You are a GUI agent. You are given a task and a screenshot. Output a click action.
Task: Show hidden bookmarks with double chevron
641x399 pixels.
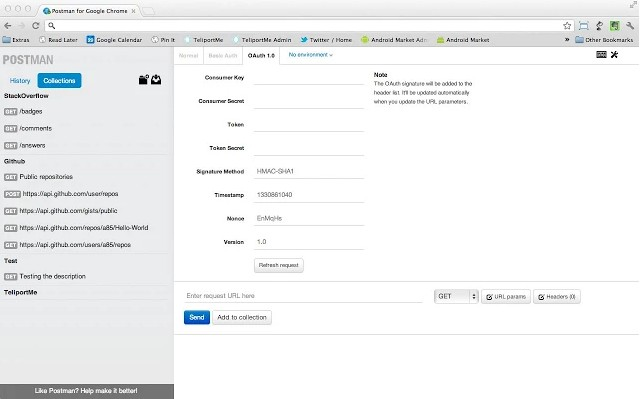click(x=567, y=40)
